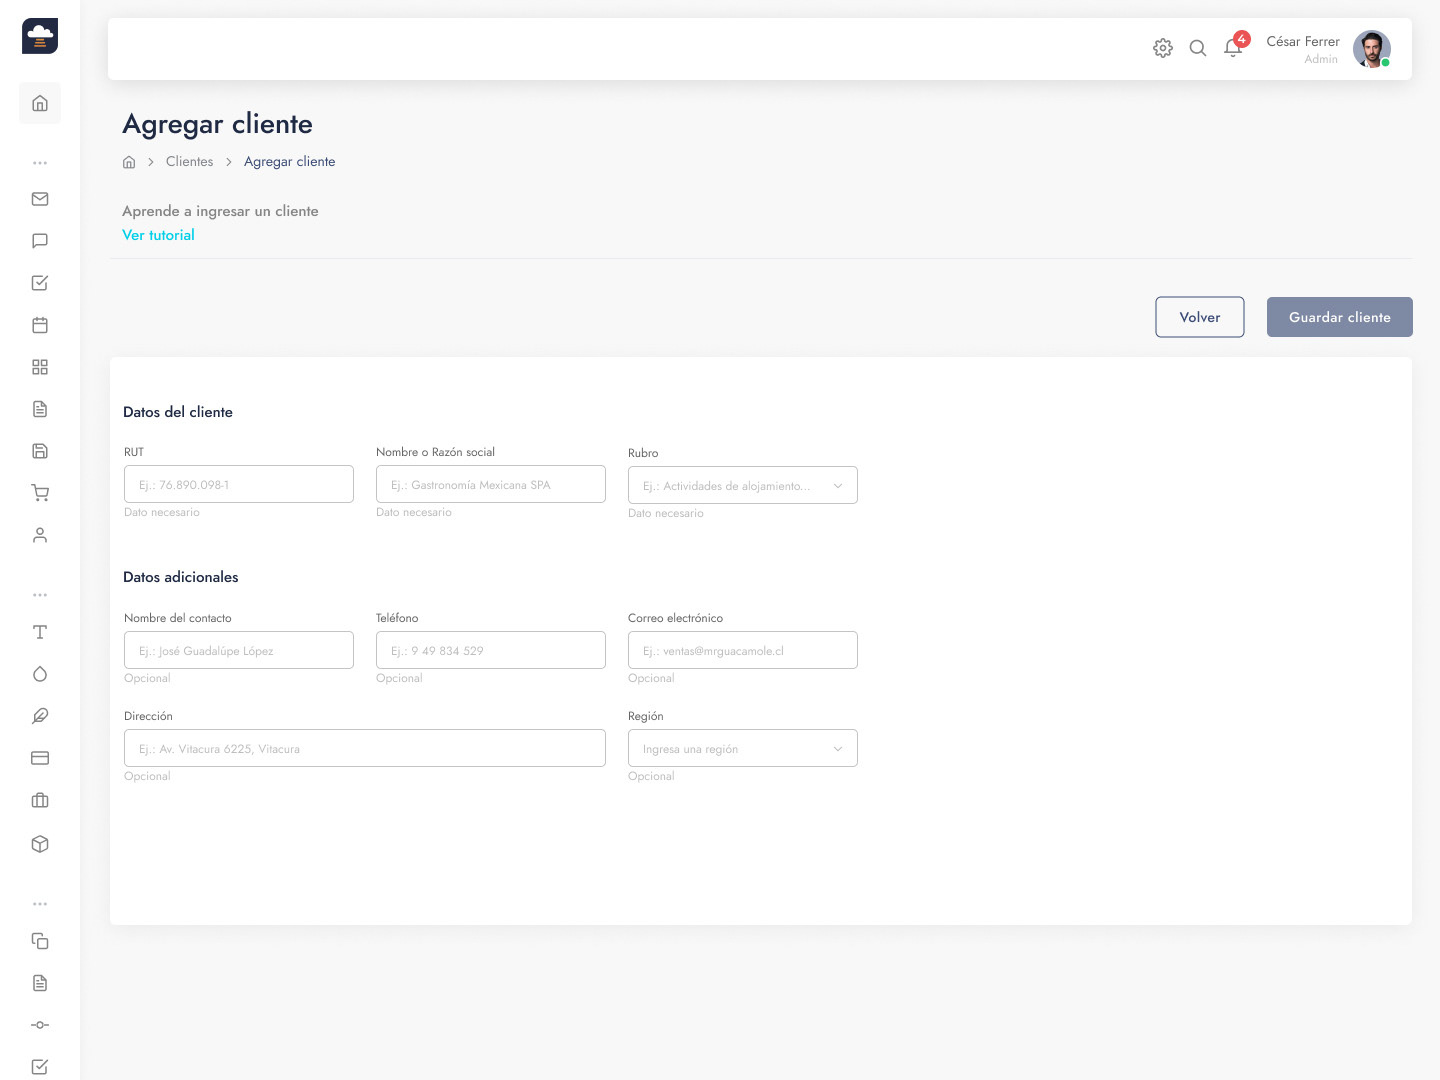Screen dimensions: 1440x1080
Task: Open the user profile icon in the sidebar
Action: click(x=40, y=535)
